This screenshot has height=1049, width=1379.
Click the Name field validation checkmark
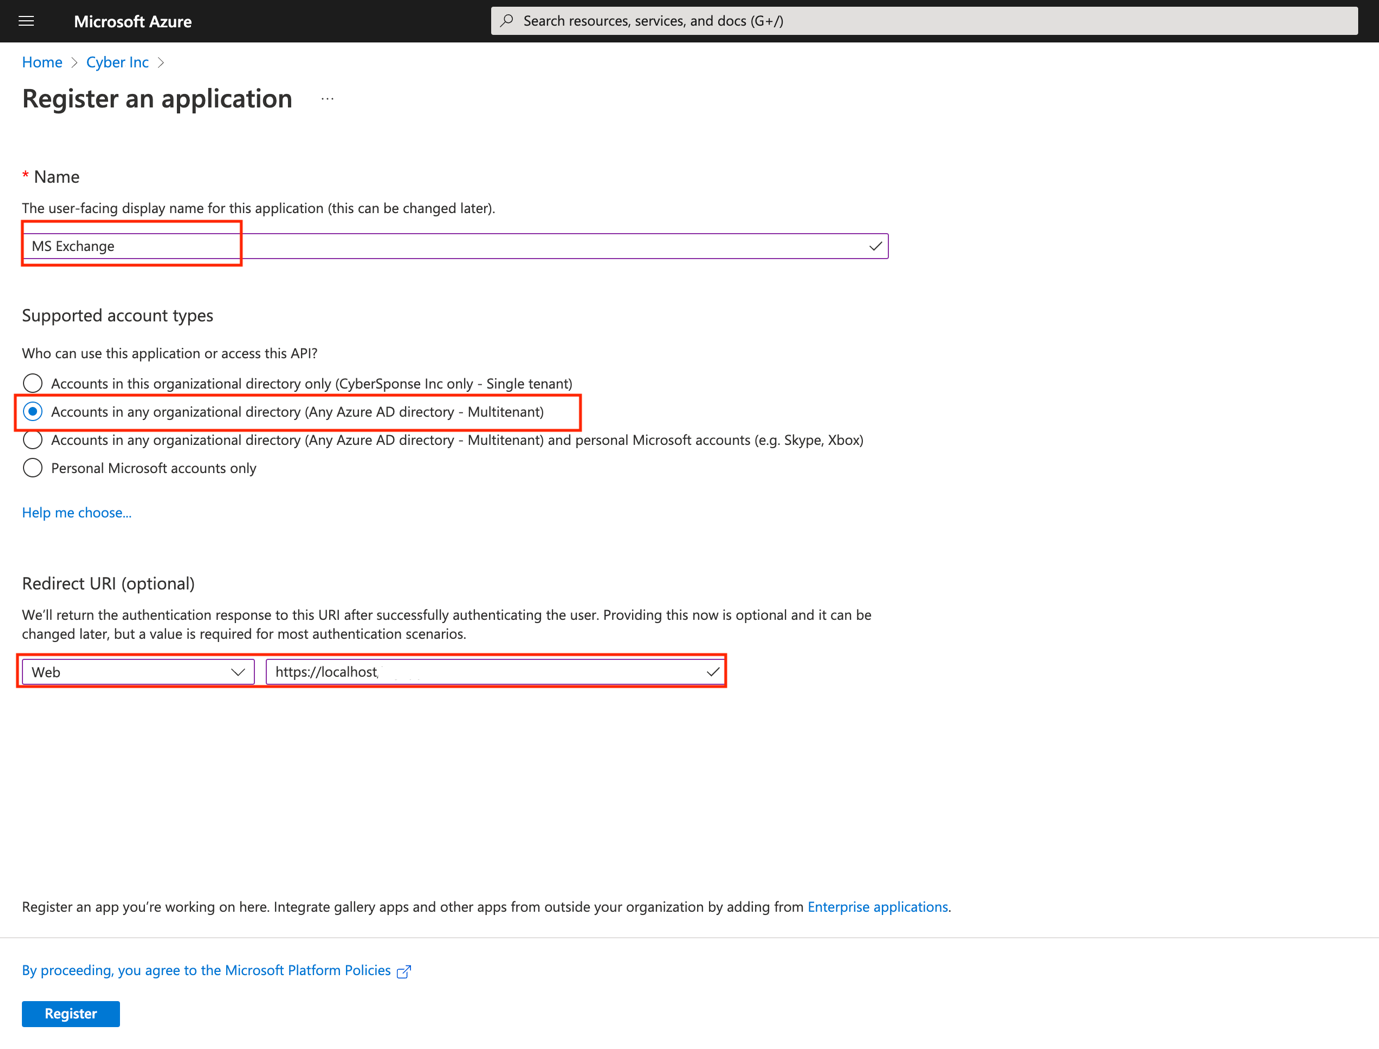pos(875,246)
